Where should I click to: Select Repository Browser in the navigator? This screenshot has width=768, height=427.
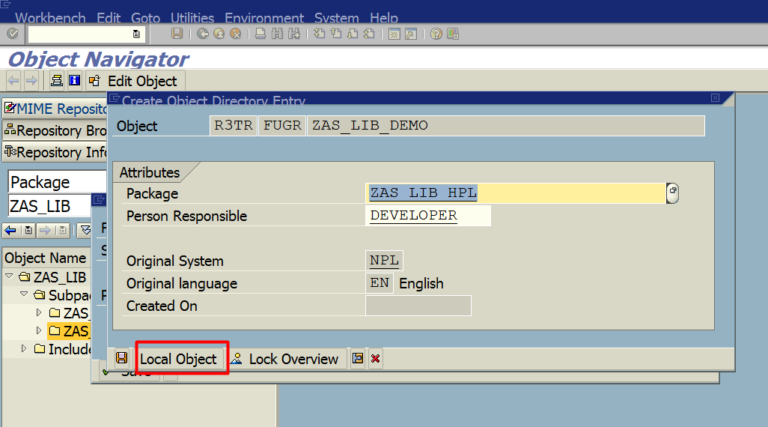pyautogui.click(x=55, y=130)
